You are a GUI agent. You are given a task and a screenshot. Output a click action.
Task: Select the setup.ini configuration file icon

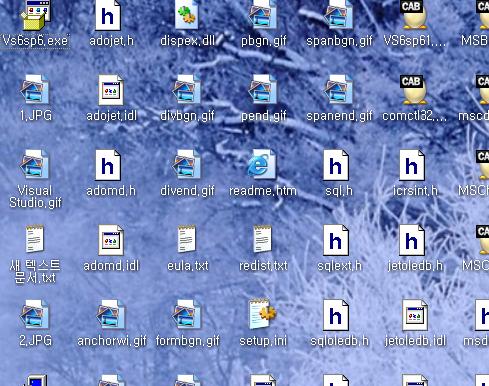263,314
